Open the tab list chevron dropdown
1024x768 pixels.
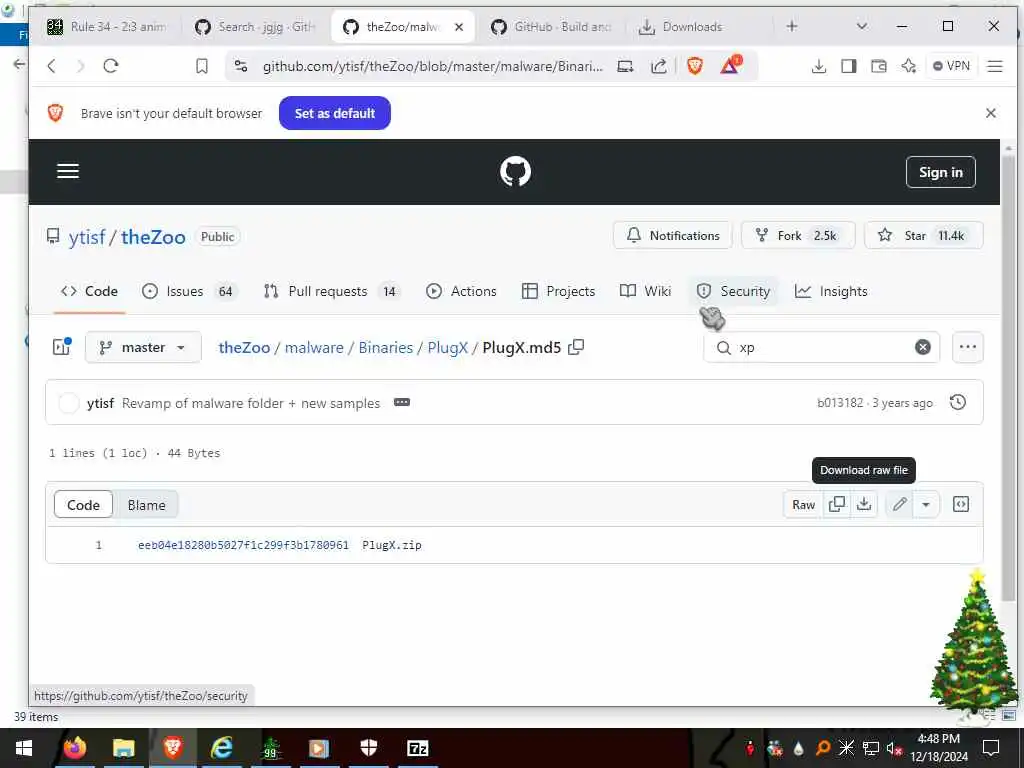click(x=862, y=26)
